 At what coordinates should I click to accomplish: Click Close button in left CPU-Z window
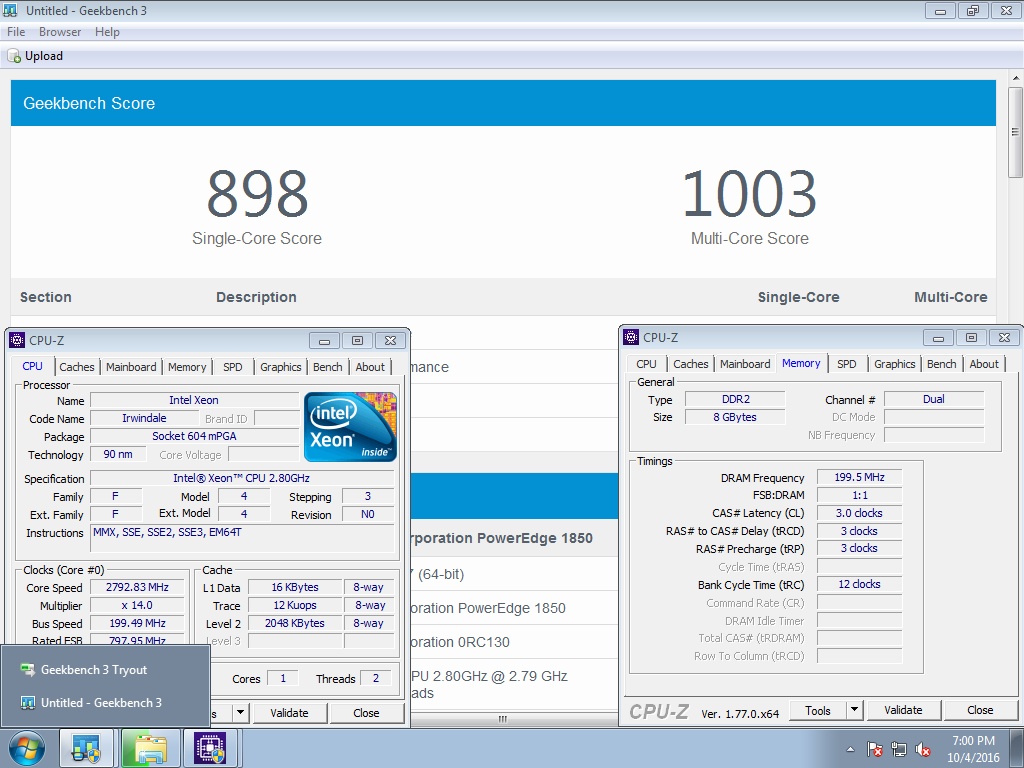[x=366, y=713]
